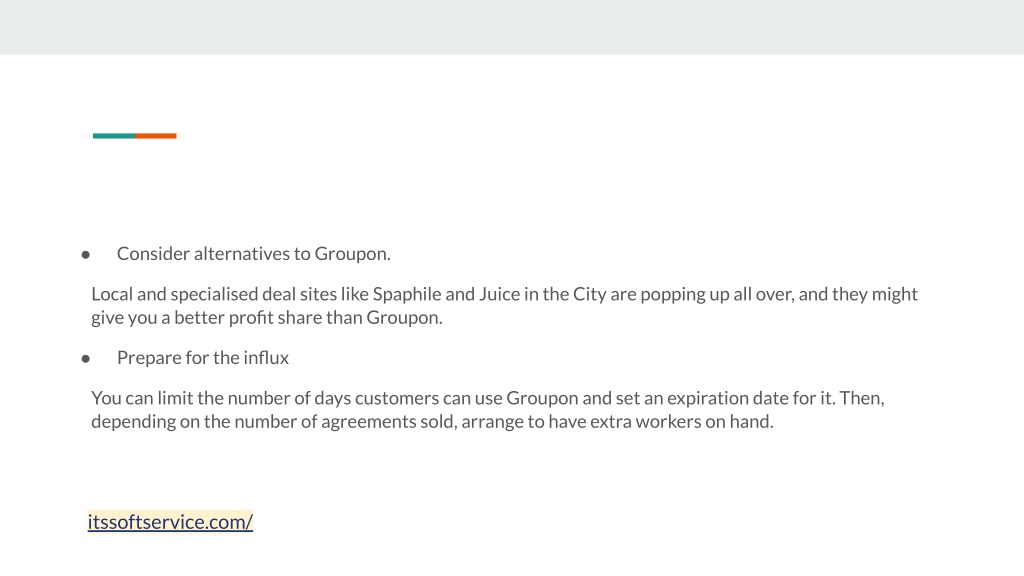Click the word 'Spaphile' in the paragraph
This screenshot has height=576, width=1024.
pyautogui.click(x=407, y=295)
